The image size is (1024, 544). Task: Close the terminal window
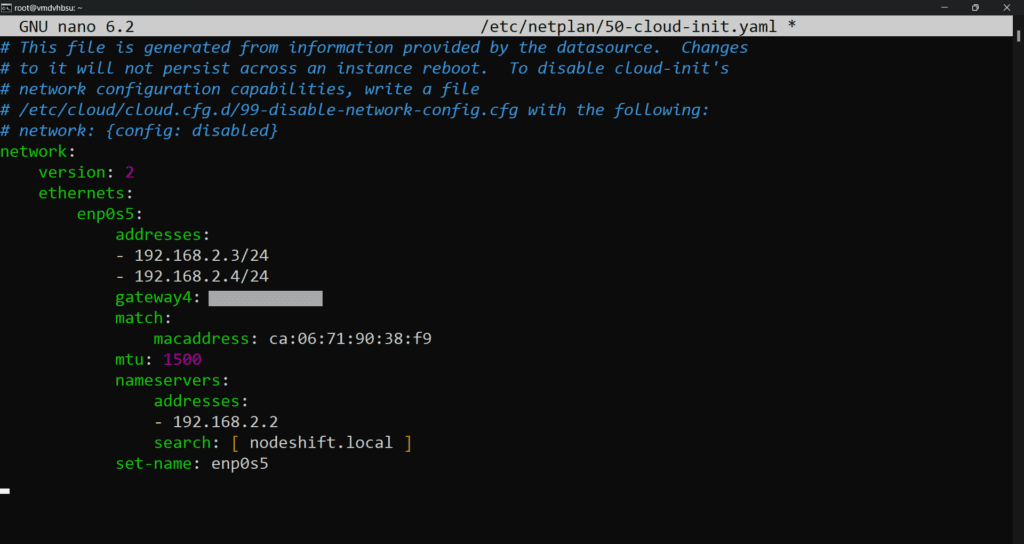click(x=1010, y=7)
